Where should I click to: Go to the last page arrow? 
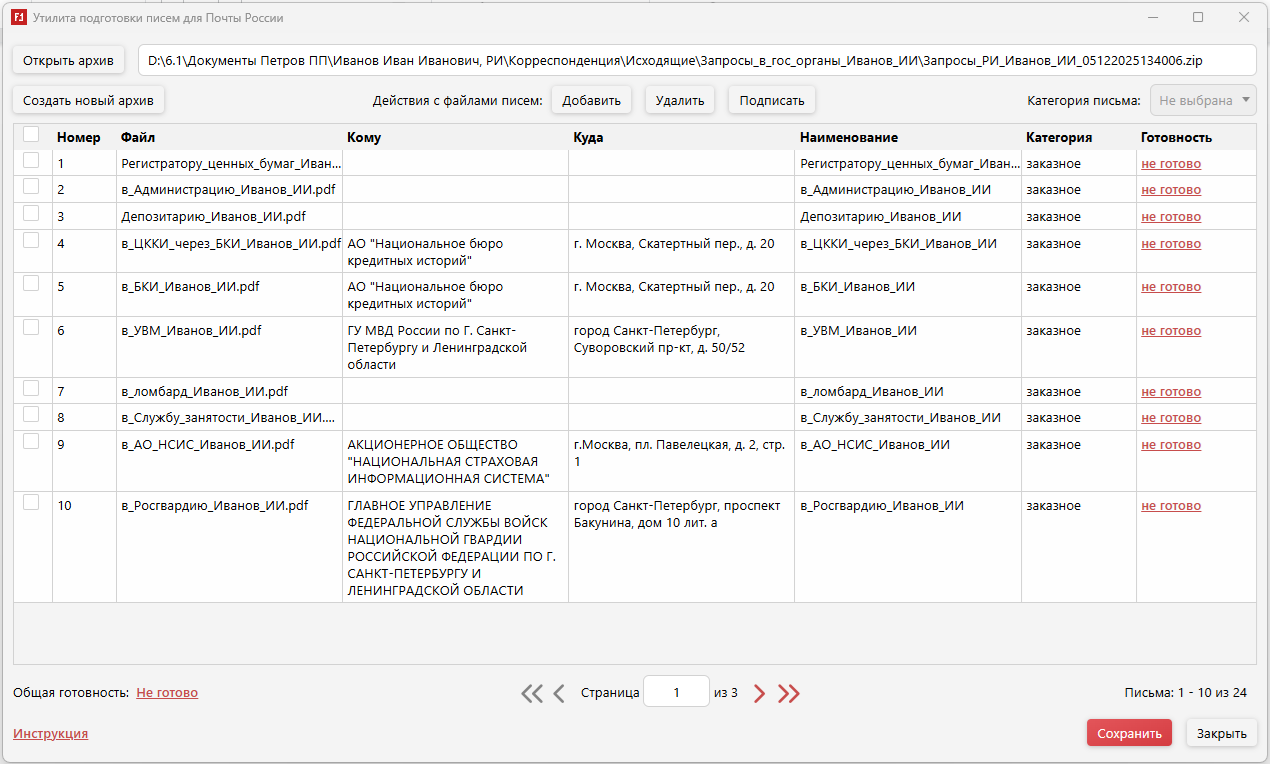(789, 693)
